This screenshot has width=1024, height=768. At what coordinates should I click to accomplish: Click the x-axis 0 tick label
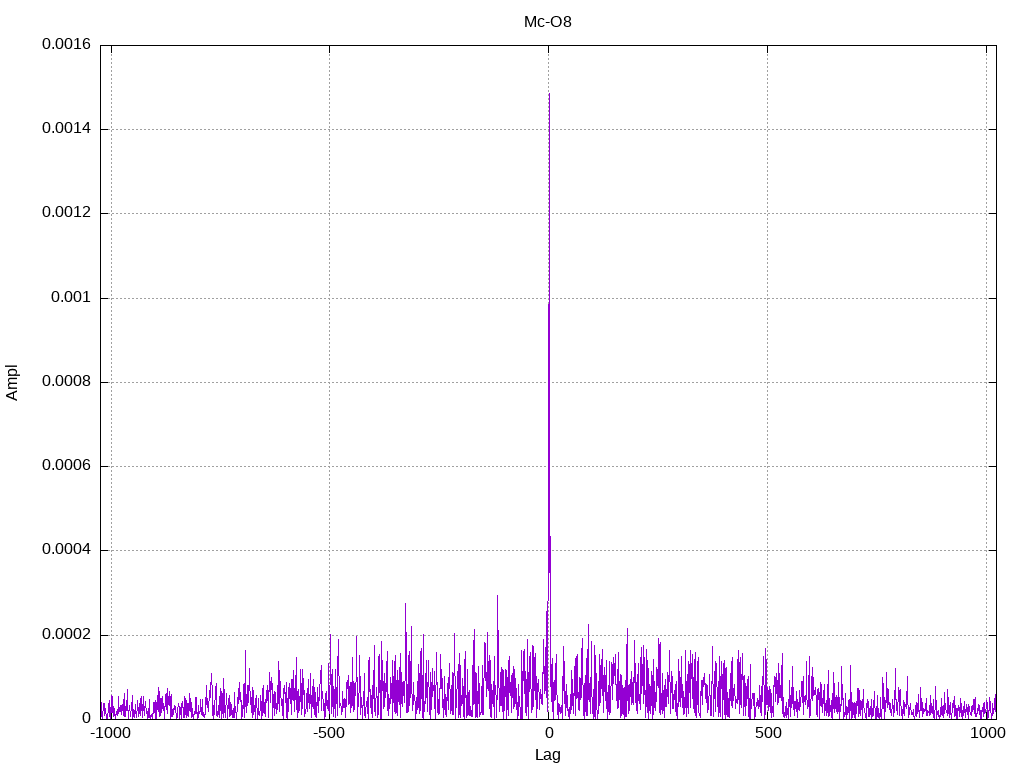[548, 733]
